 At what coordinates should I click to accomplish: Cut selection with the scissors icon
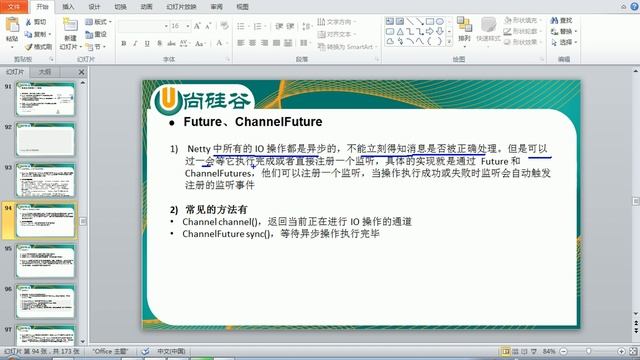tap(29, 22)
